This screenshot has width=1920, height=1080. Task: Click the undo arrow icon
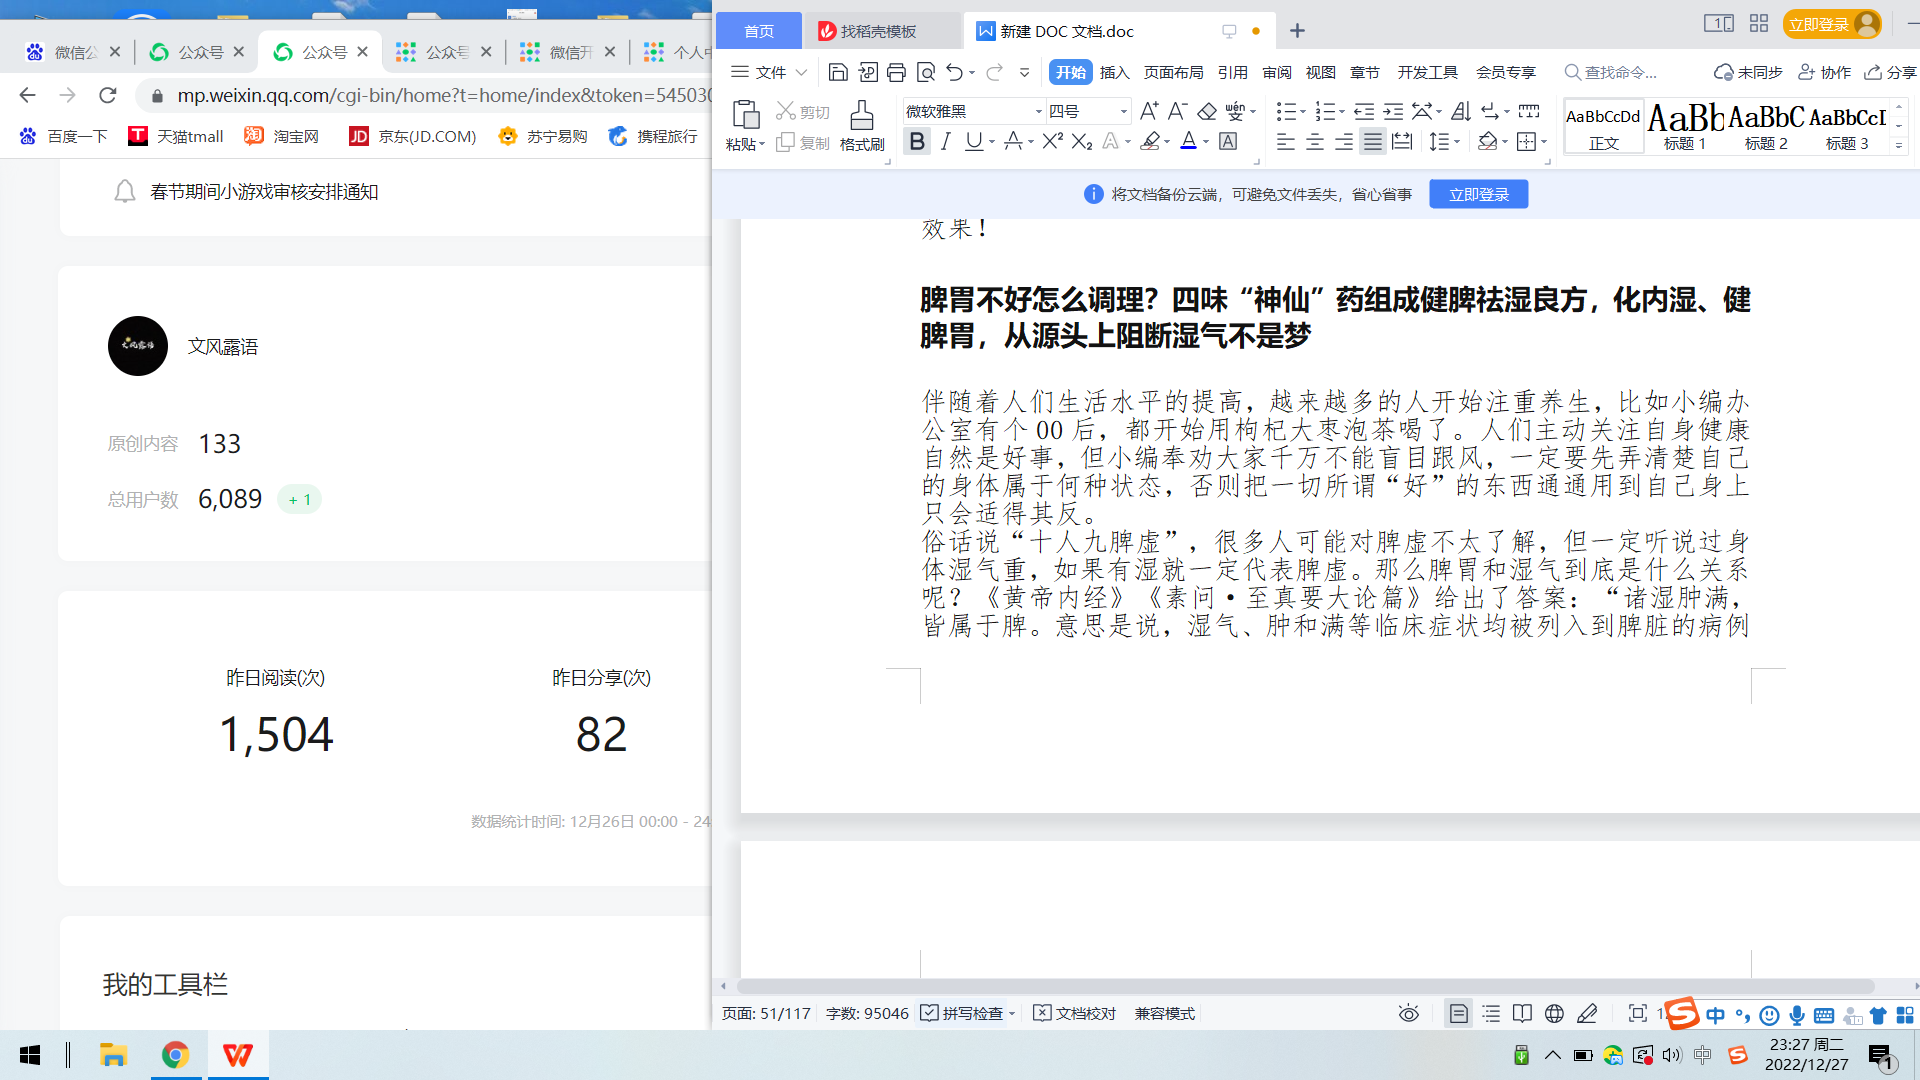[954, 72]
